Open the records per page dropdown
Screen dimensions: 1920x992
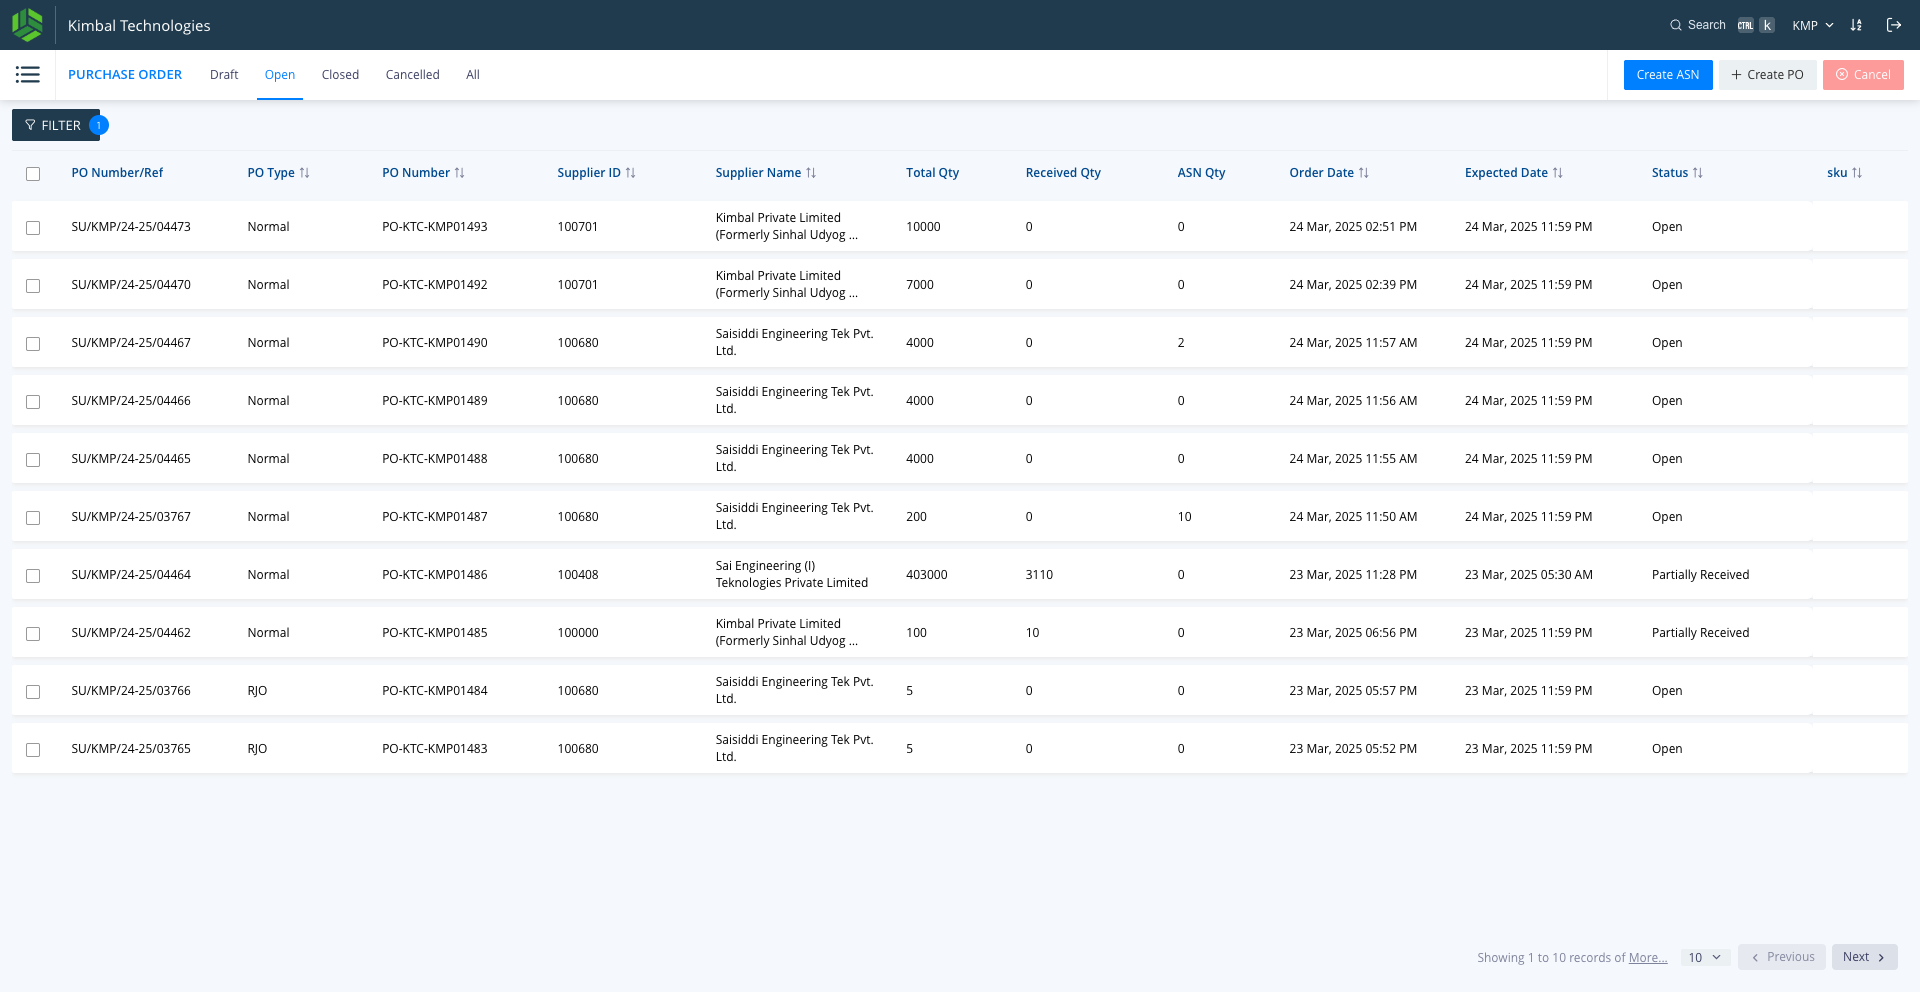tap(1705, 957)
